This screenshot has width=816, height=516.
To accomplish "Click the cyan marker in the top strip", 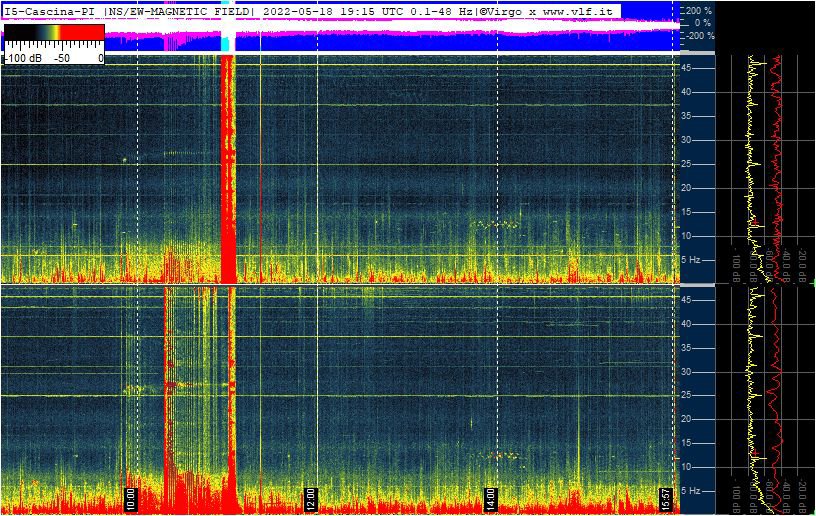I will (226, 44).
